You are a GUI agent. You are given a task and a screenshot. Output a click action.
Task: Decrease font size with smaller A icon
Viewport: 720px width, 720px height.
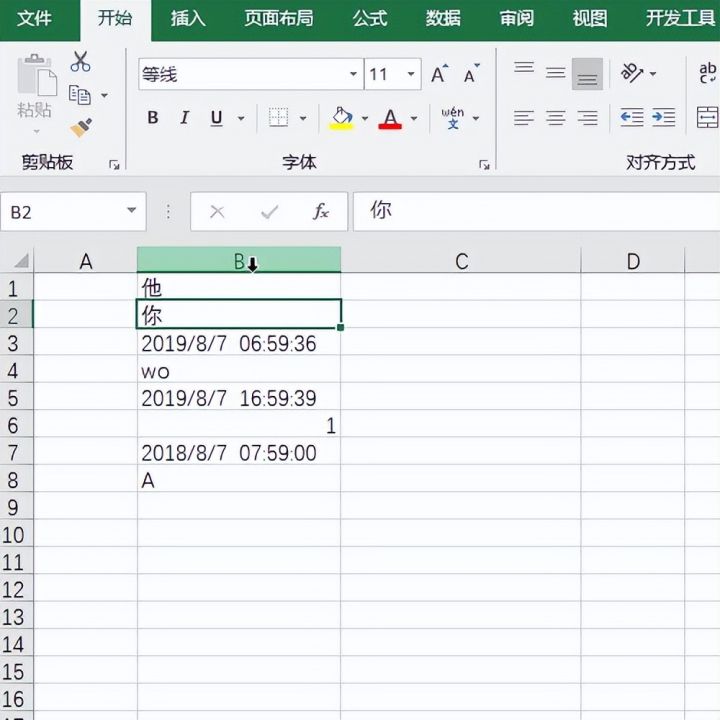(471, 73)
